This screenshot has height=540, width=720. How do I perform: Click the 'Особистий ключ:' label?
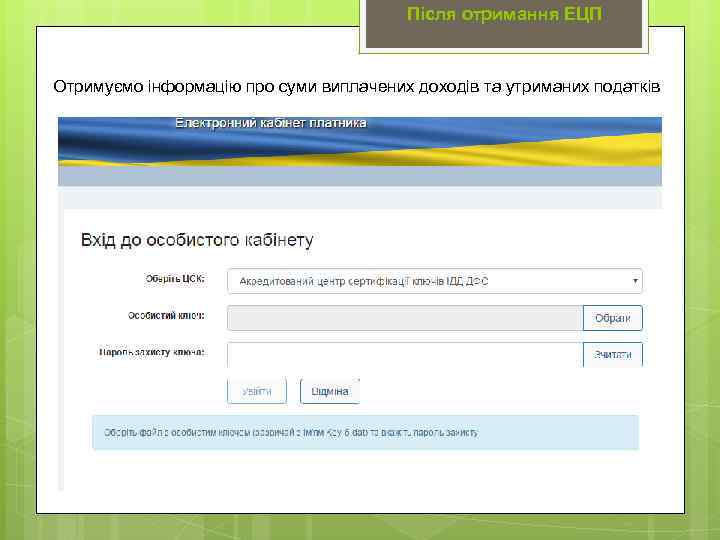click(x=166, y=315)
